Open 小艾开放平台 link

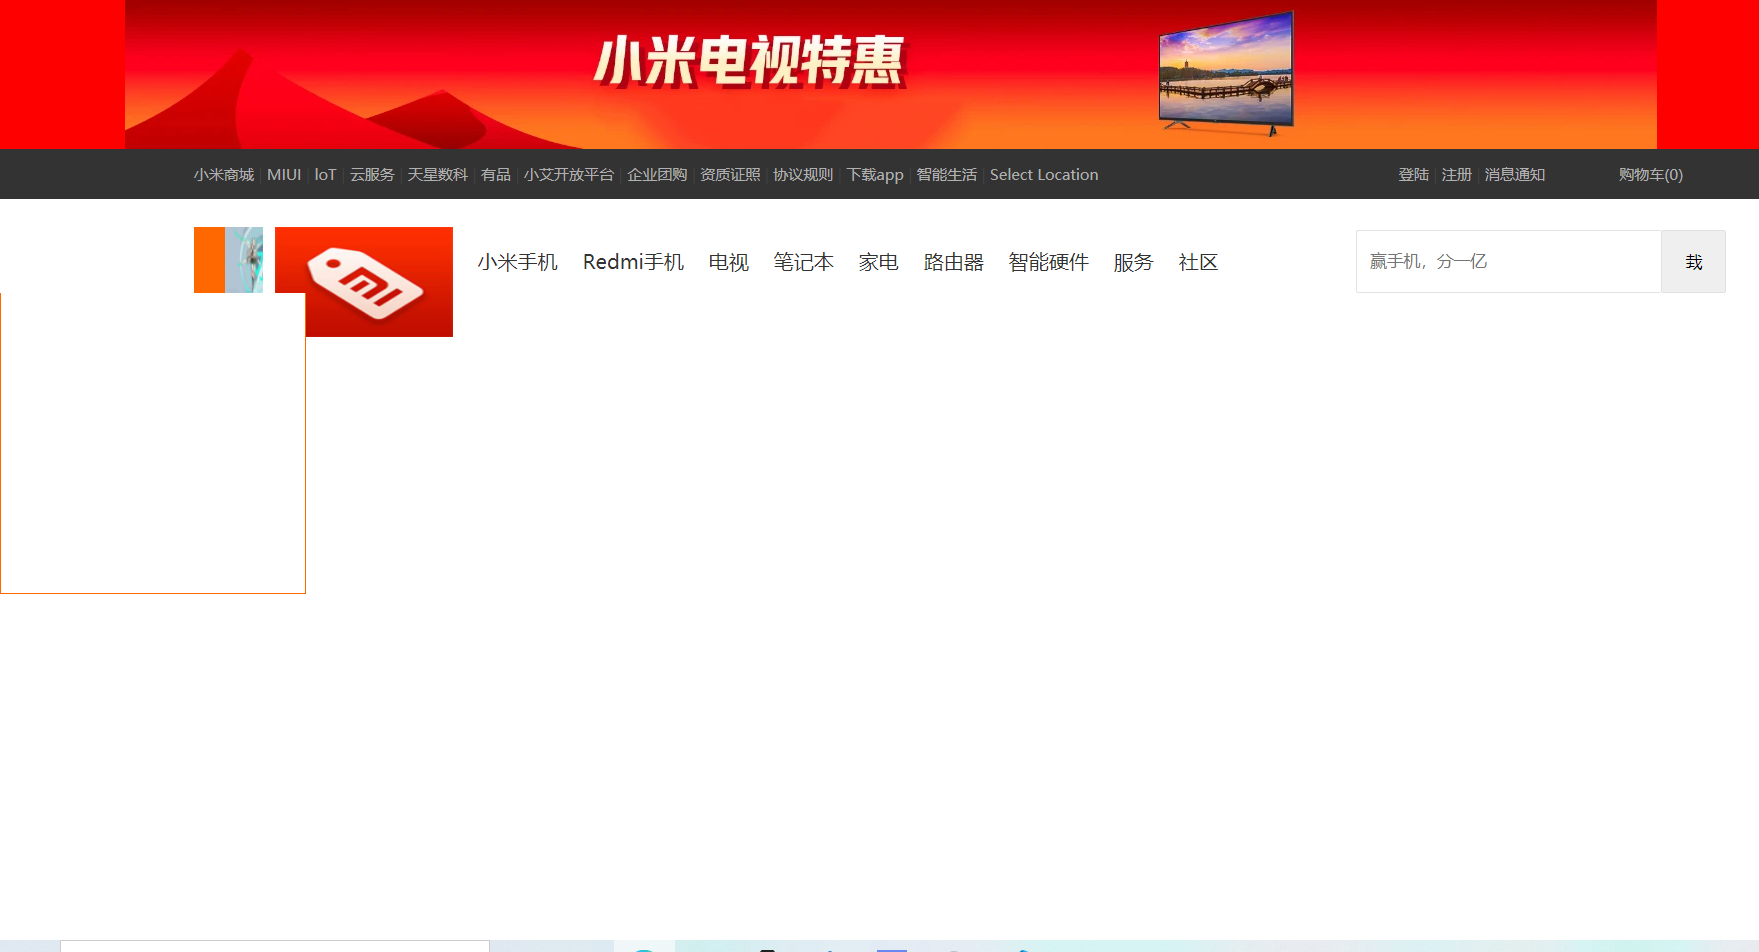(x=569, y=175)
